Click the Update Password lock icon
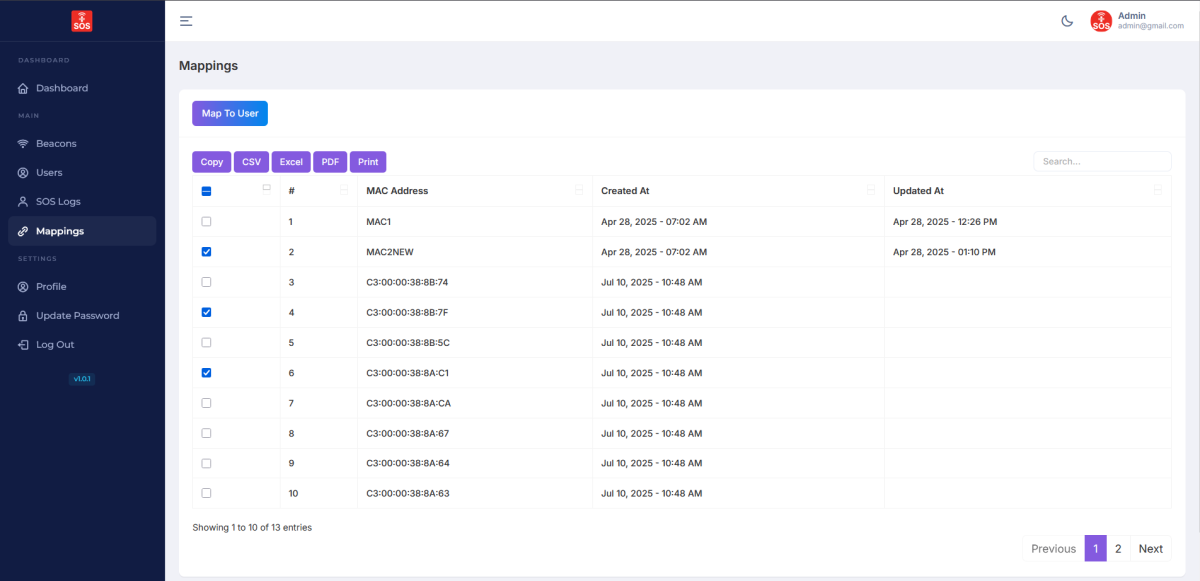 point(23,316)
